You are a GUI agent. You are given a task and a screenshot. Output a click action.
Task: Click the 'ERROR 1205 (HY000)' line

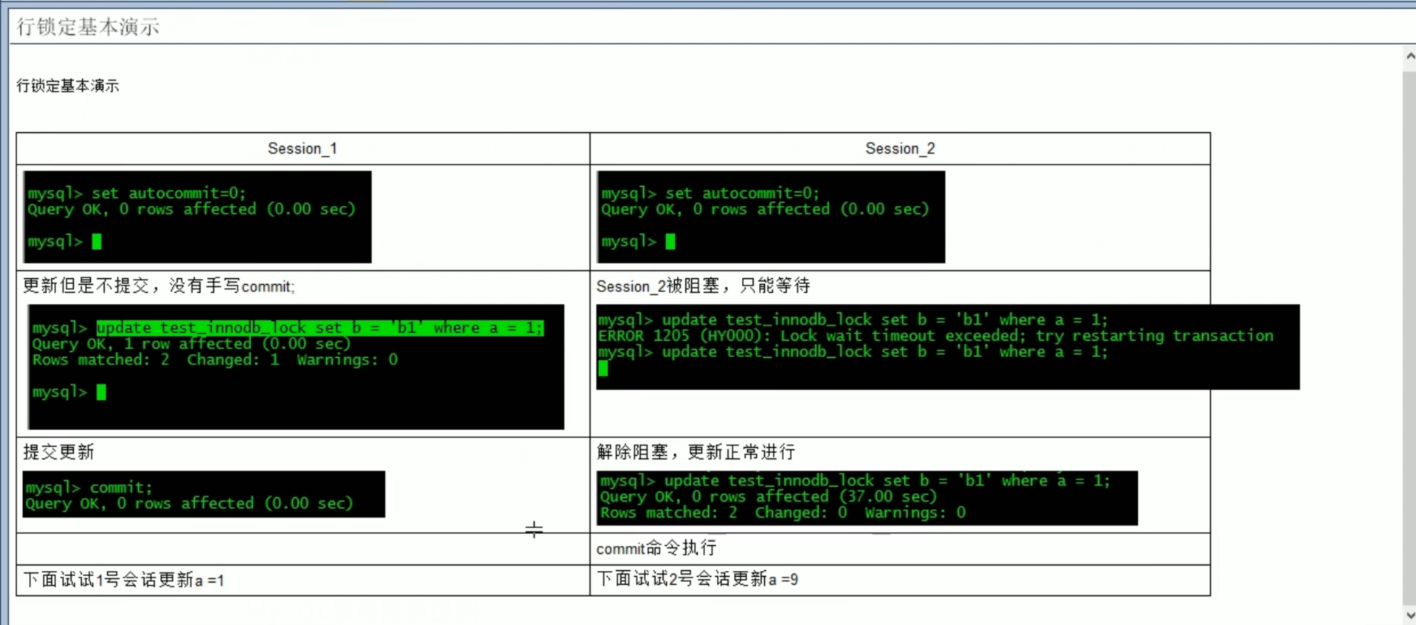[x=936, y=336]
